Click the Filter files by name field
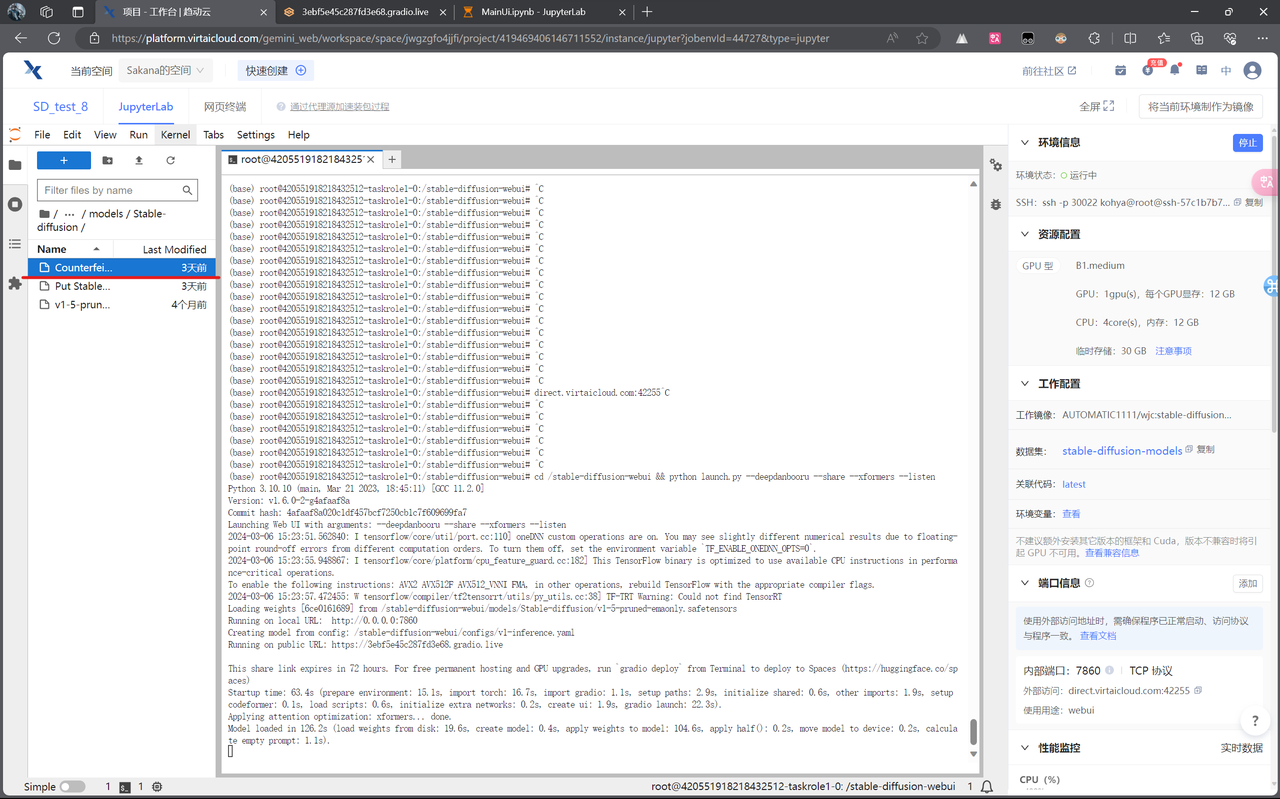This screenshot has height=799, width=1280. (117, 190)
